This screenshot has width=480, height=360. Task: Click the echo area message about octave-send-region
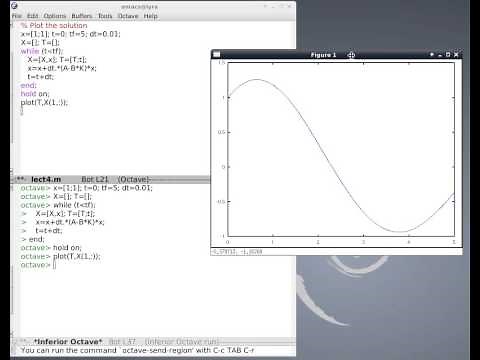(137, 350)
